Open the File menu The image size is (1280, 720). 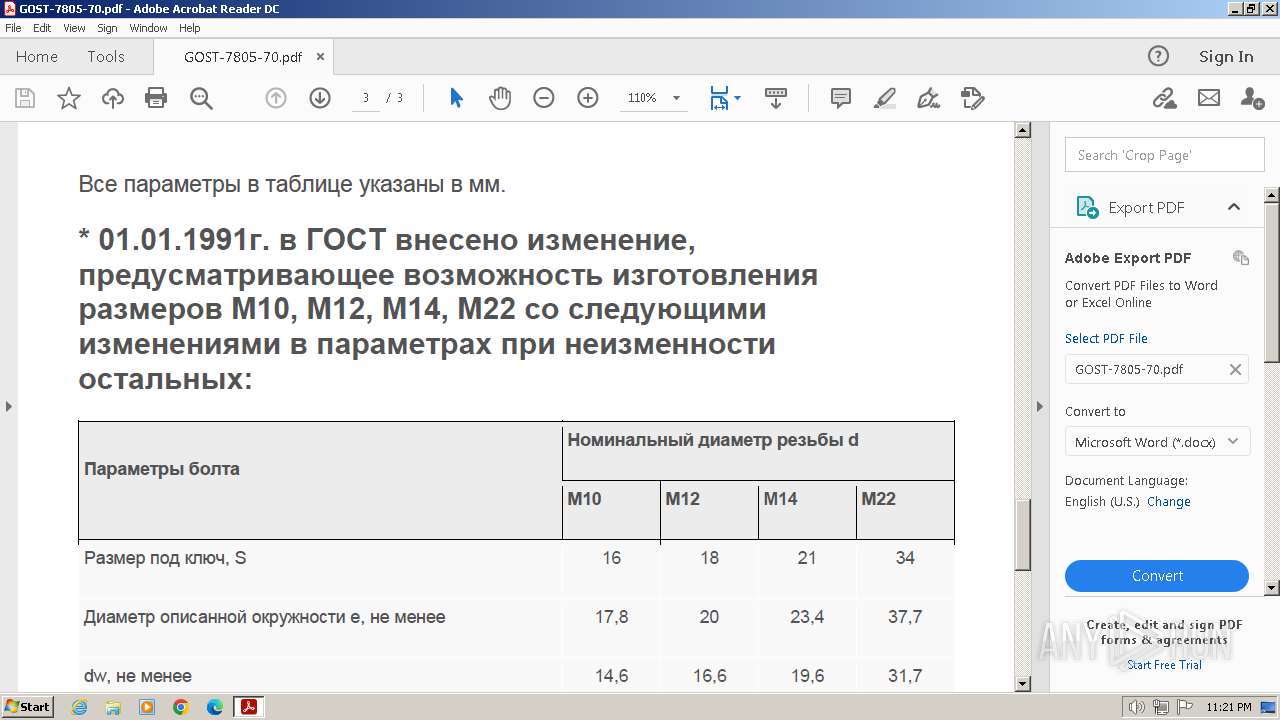tap(13, 28)
